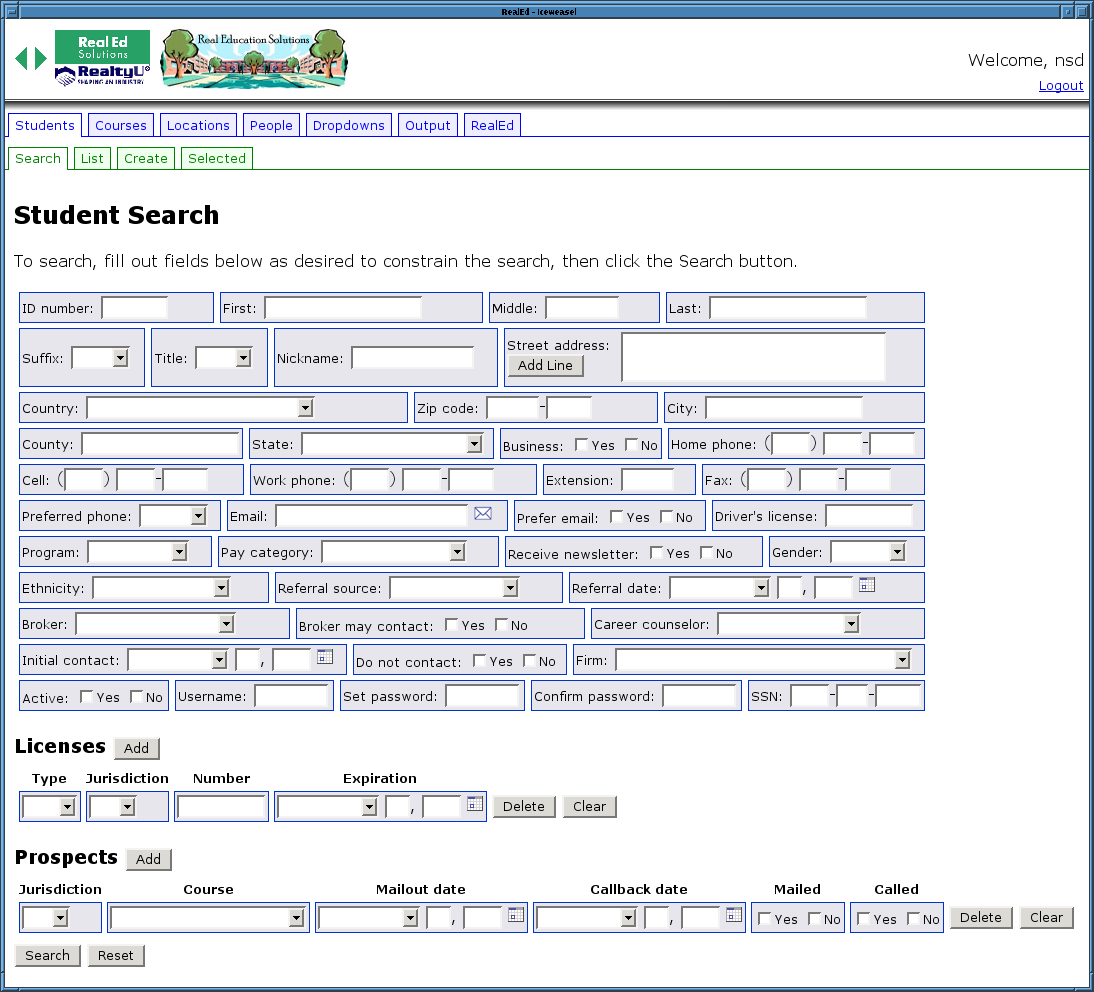Switch to the Courses tab
Viewport: 1094px width, 992px height.
[121, 125]
